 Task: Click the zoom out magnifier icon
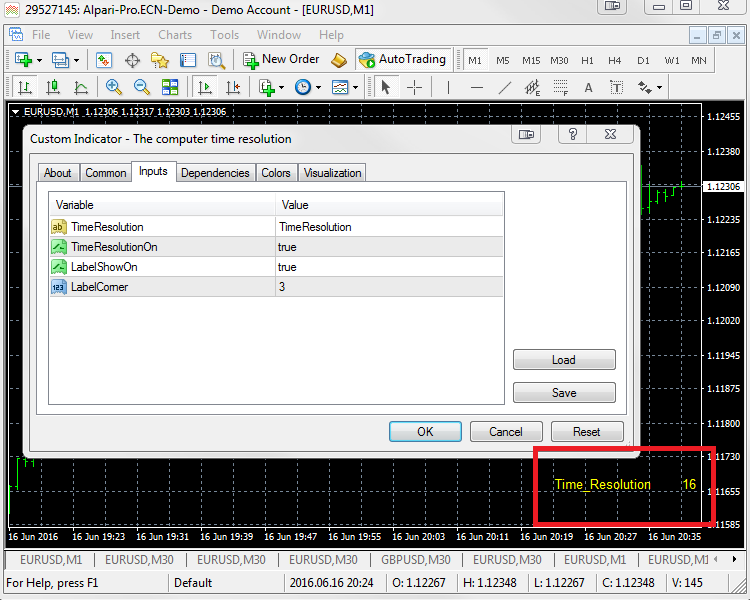point(141,88)
